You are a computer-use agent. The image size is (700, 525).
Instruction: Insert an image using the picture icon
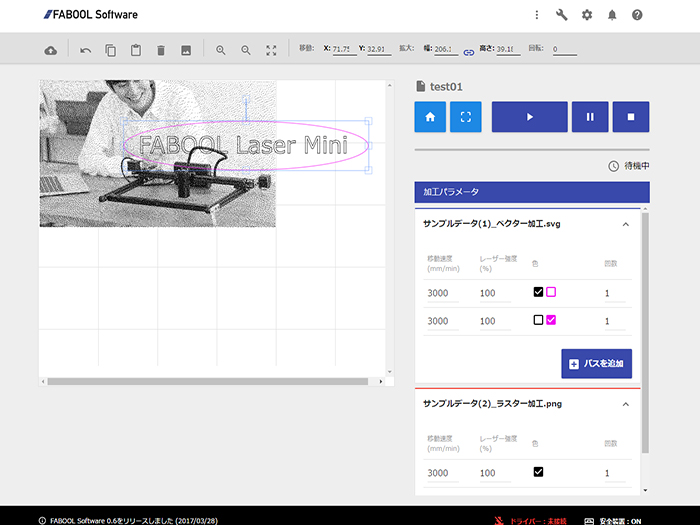click(x=186, y=50)
